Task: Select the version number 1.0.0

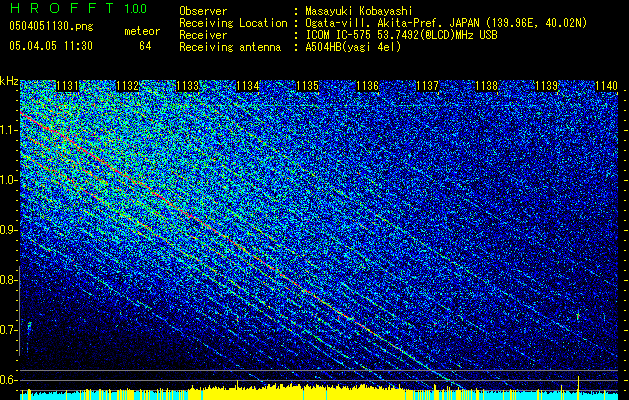Action: coord(136,8)
